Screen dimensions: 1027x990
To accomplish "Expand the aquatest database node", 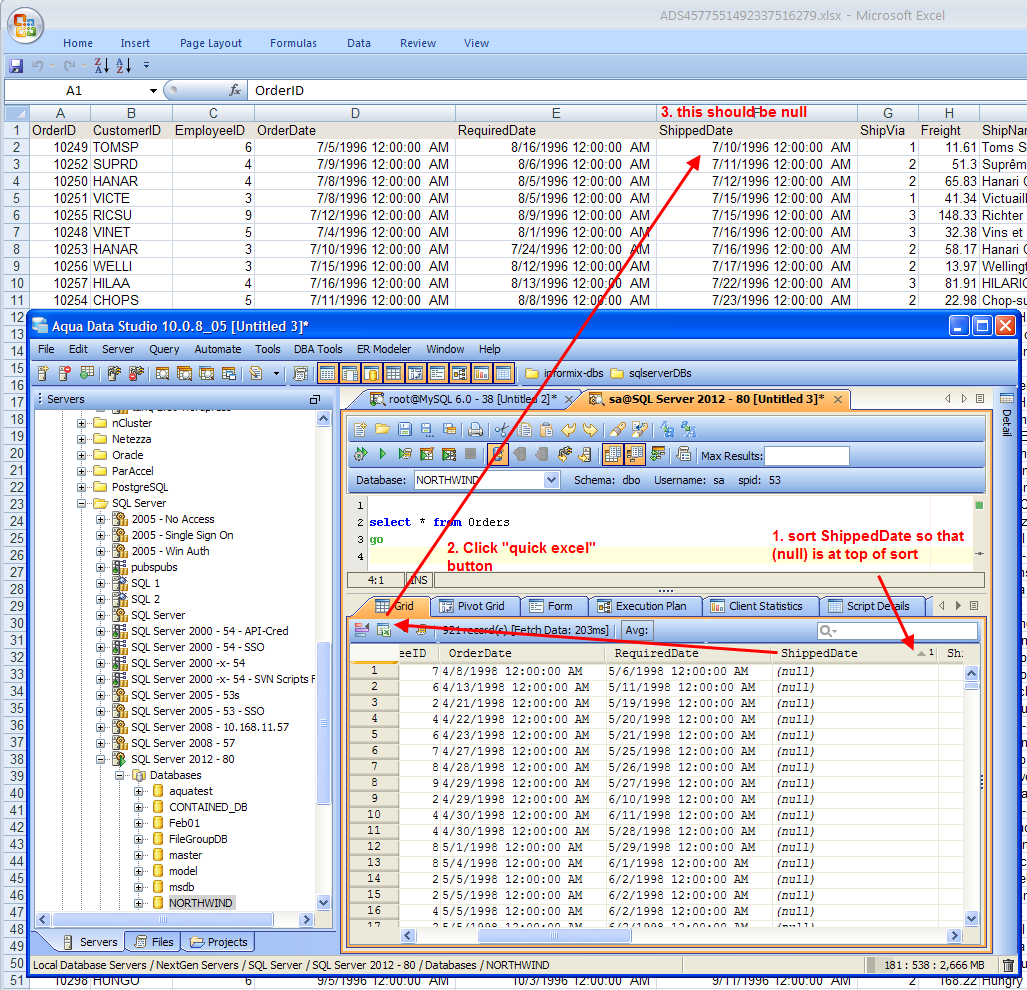I will click(x=138, y=792).
